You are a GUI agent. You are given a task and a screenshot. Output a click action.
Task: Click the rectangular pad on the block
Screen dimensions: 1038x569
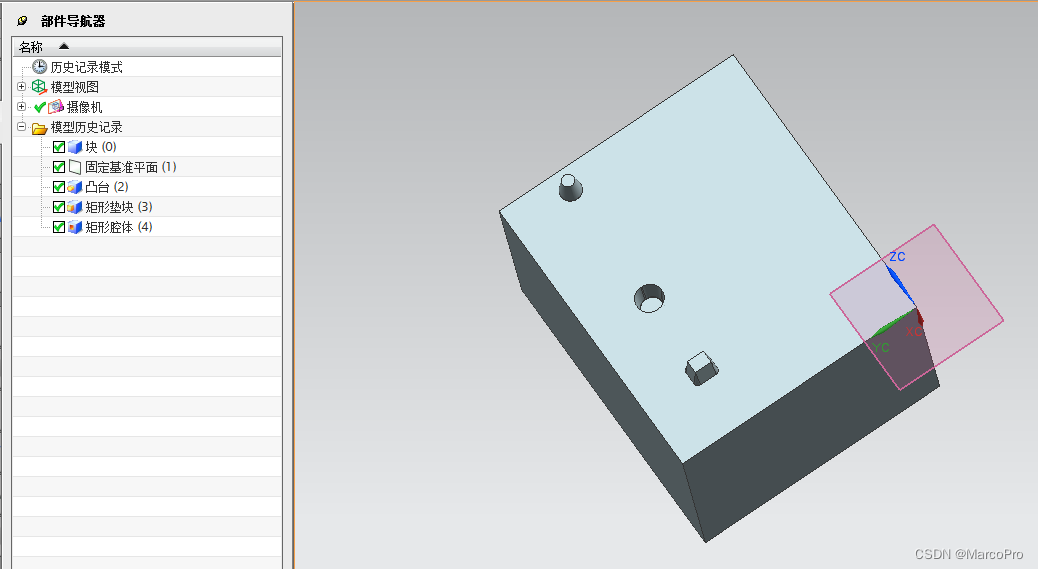coord(702,369)
